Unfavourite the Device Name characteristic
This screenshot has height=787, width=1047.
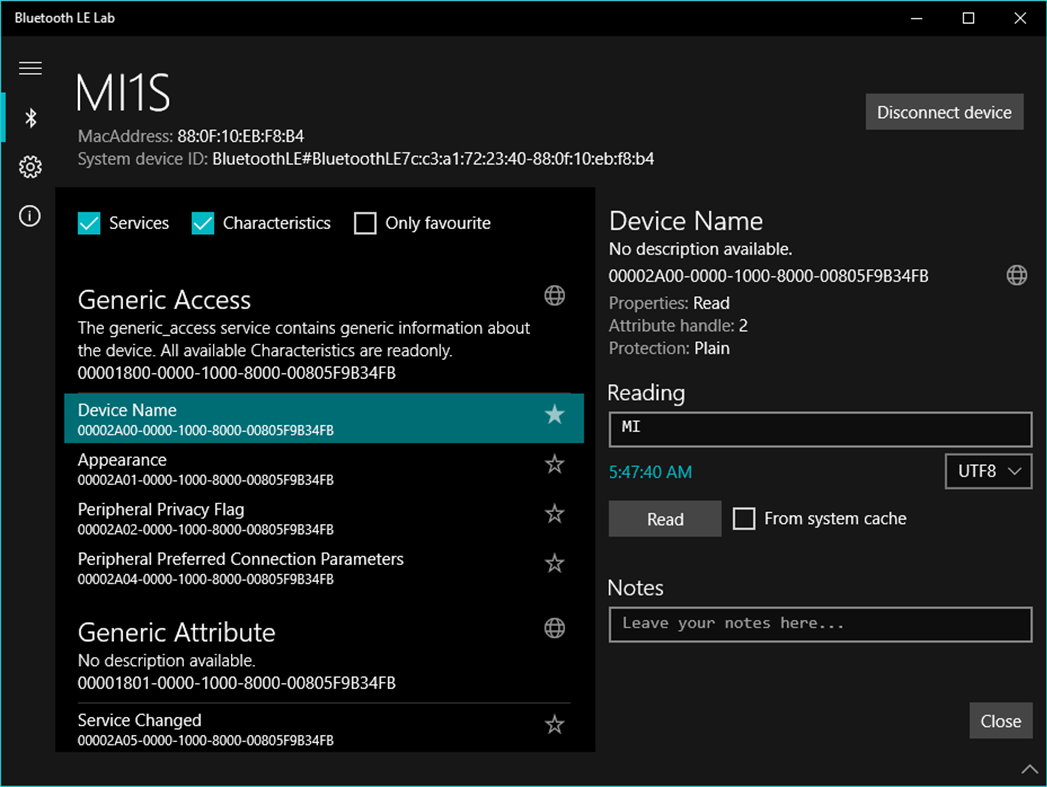[x=554, y=413]
